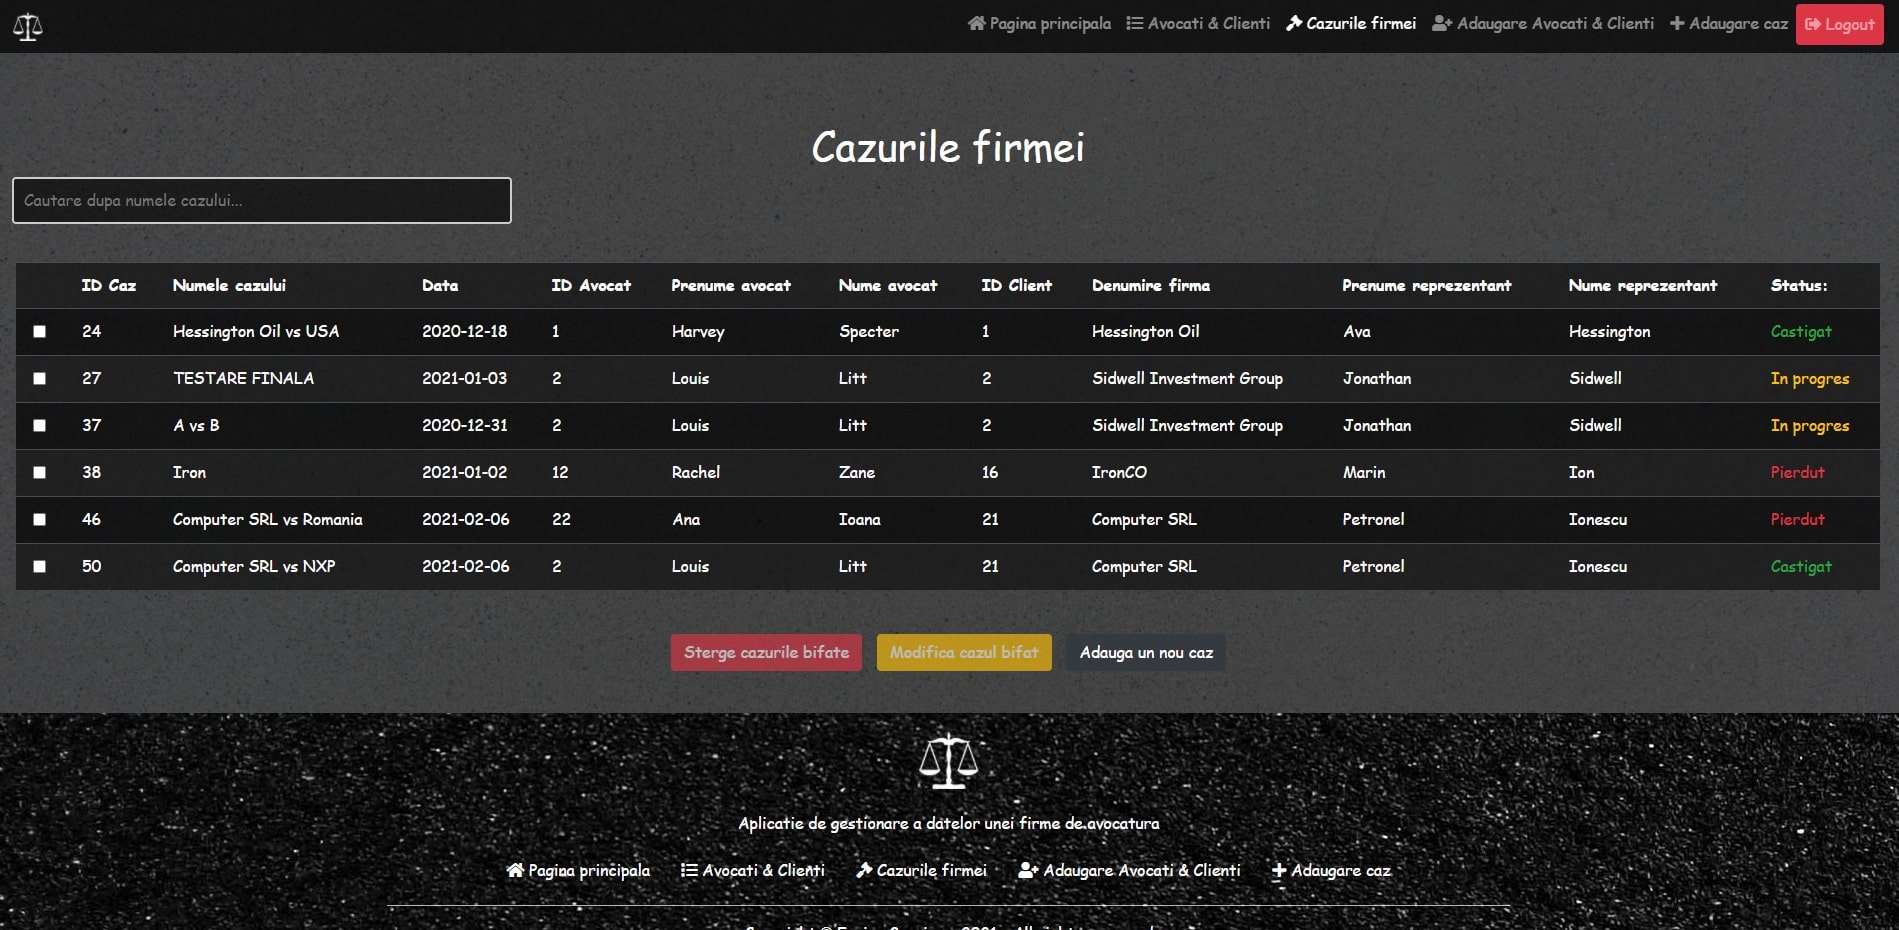This screenshot has height=930, width=1899.
Task: Click the list icon beside Avocati & Clienti
Action: (x=1134, y=23)
